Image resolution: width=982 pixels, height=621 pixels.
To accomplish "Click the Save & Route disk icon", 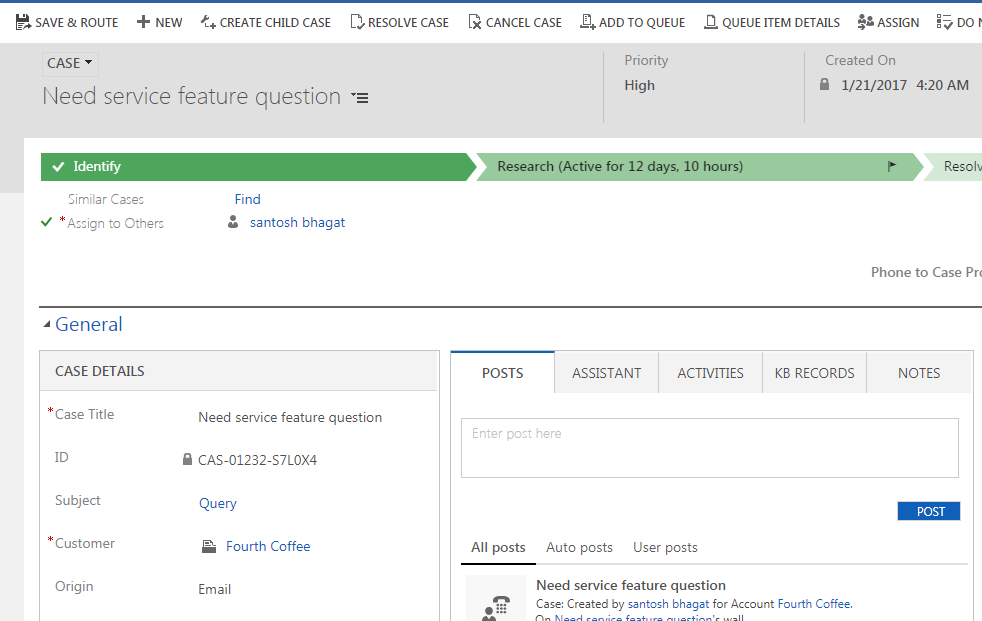I will (x=23, y=22).
